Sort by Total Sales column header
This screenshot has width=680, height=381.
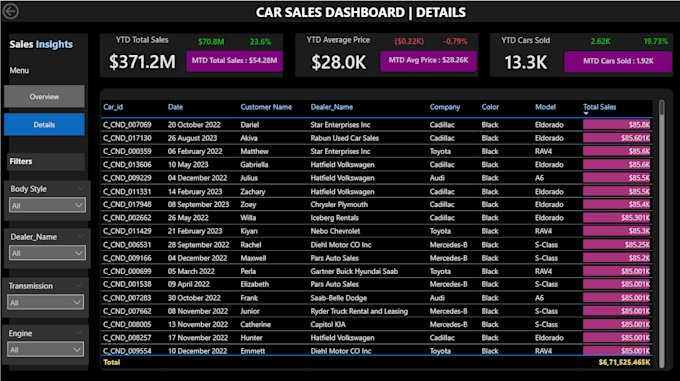(599, 107)
